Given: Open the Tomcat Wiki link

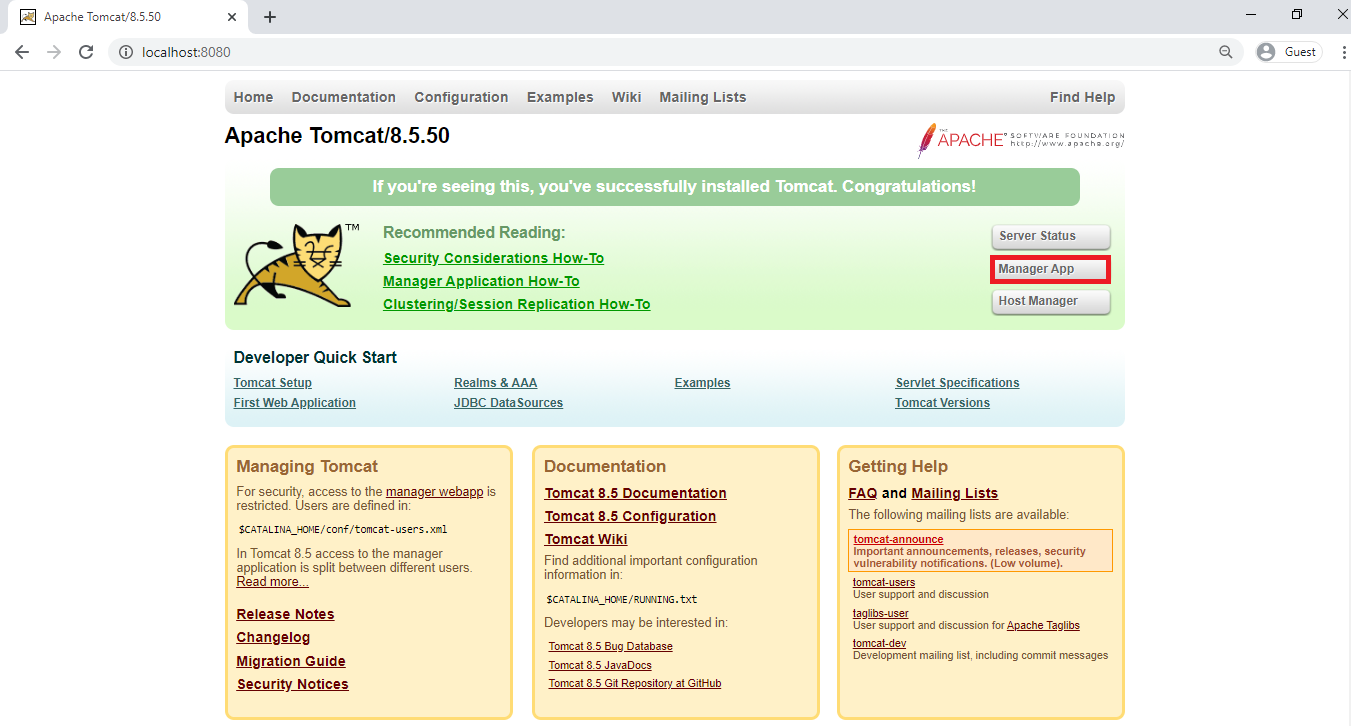Looking at the screenshot, I should tap(586, 539).
